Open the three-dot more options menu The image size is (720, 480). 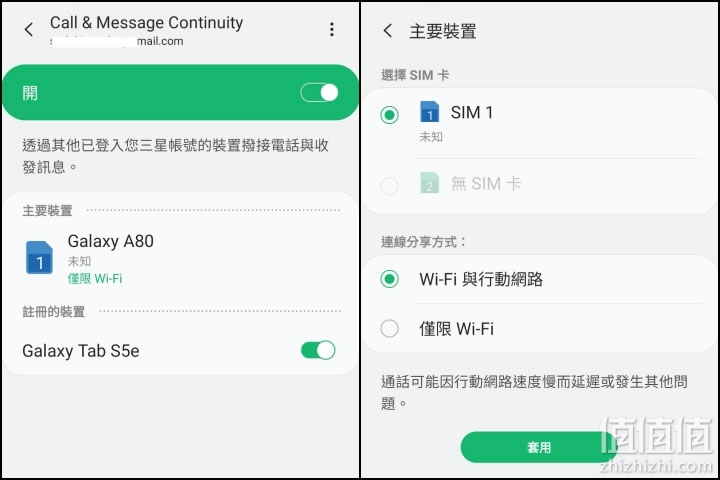[332, 29]
